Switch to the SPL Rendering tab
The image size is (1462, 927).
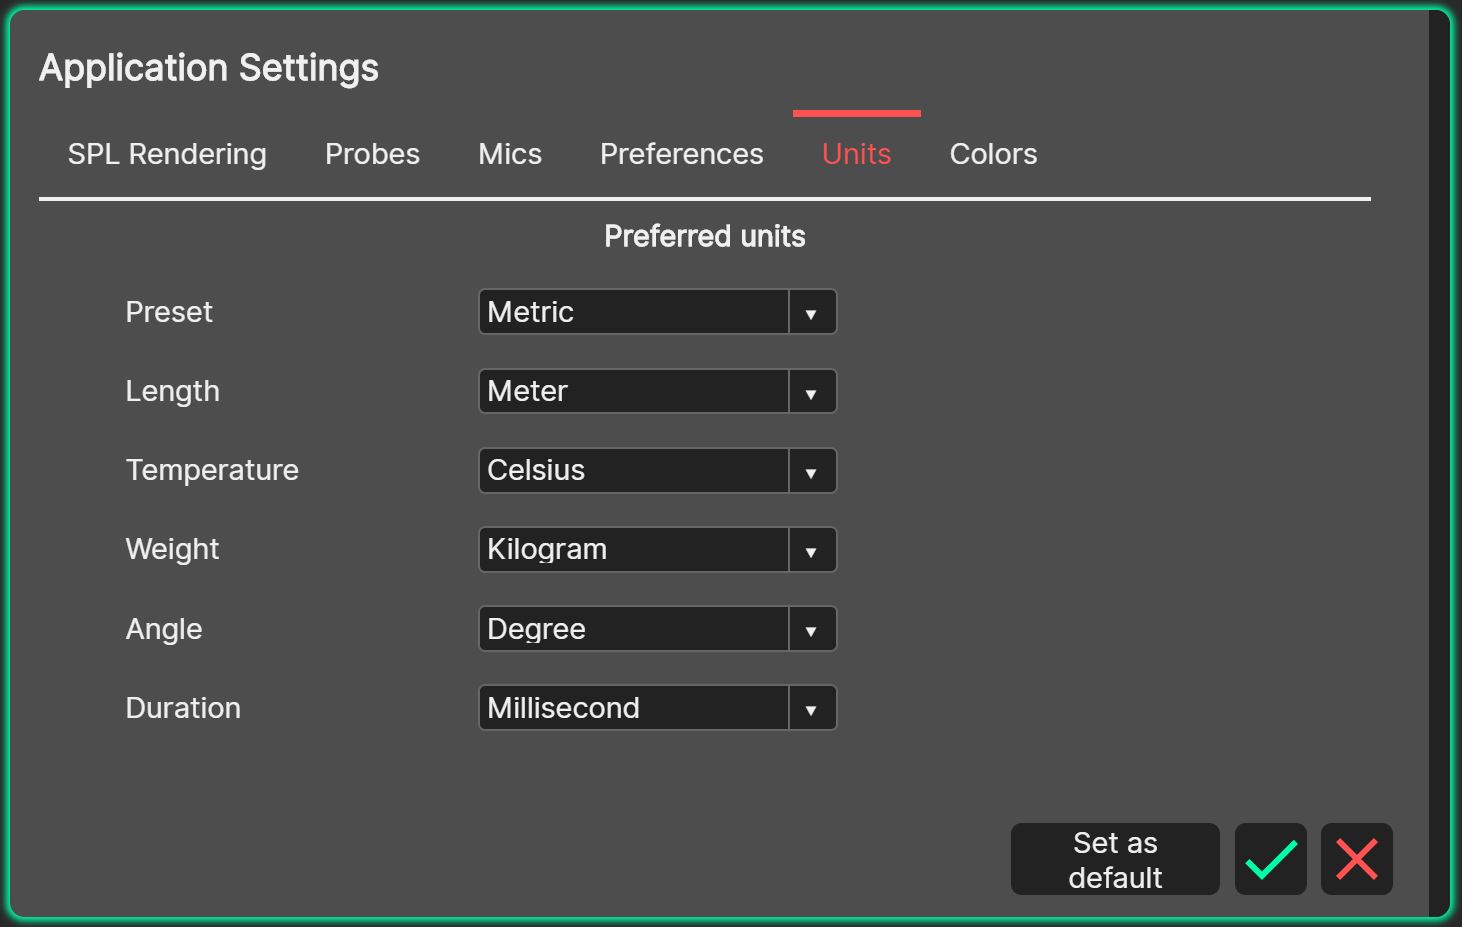[167, 154]
